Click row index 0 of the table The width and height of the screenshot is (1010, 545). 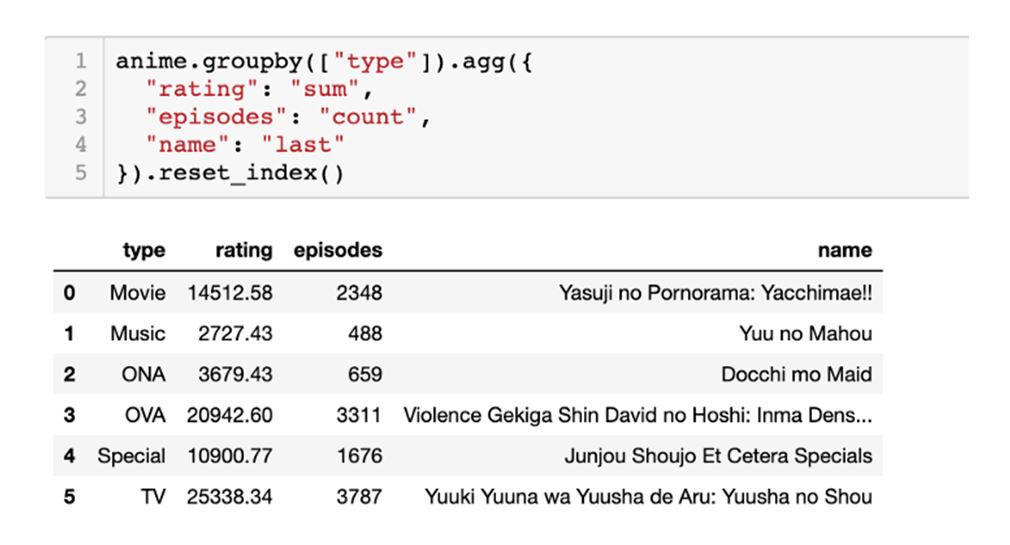coord(69,293)
